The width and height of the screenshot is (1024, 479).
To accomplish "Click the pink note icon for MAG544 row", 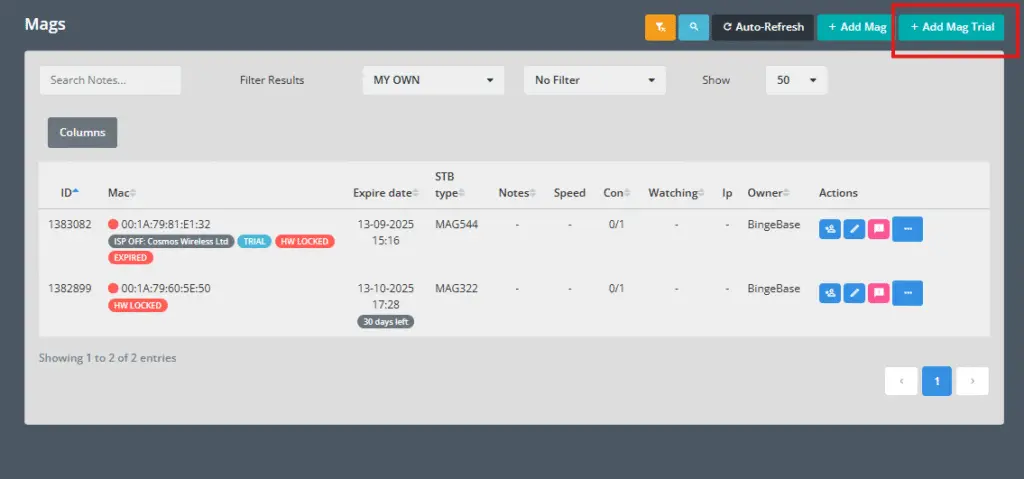I will pyautogui.click(x=878, y=229).
